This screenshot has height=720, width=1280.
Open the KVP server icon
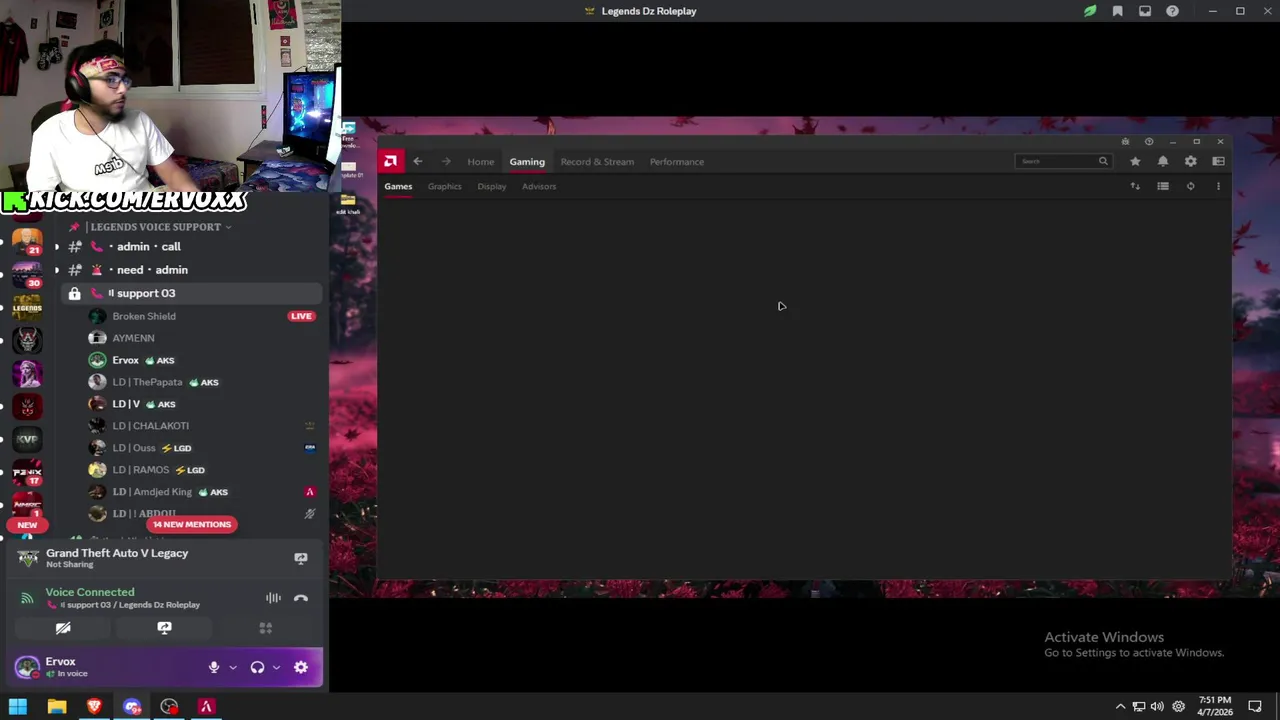pyautogui.click(x=27, y=439)
